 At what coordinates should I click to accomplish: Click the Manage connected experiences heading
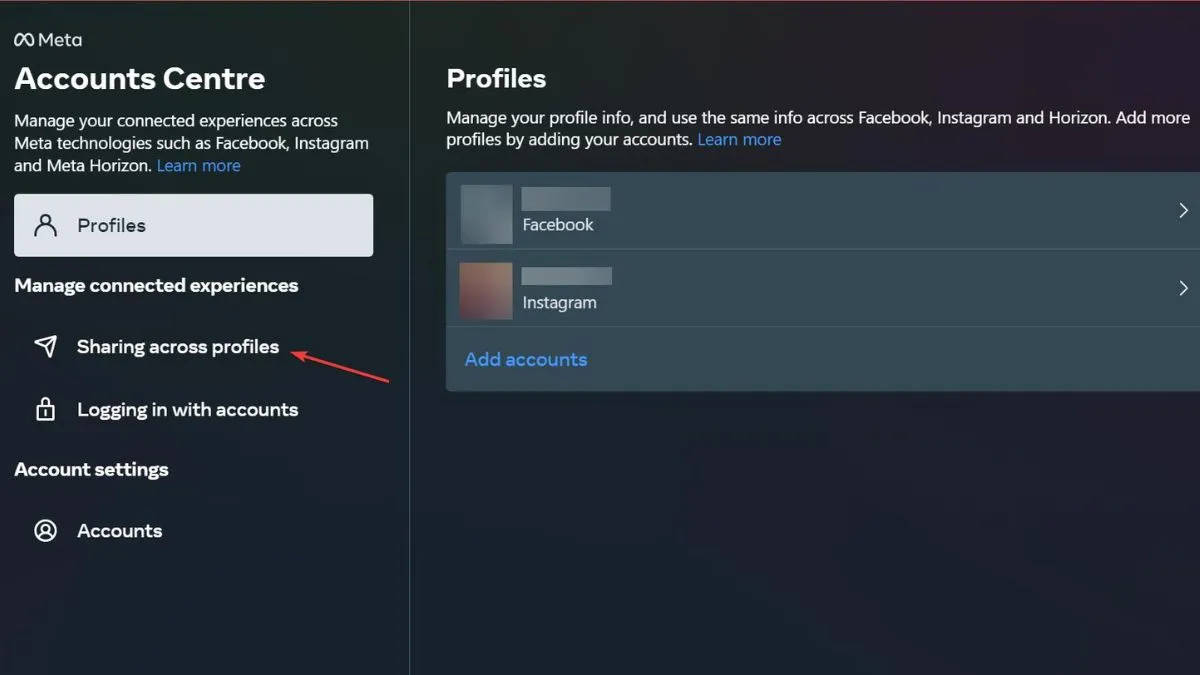point(156,286)
